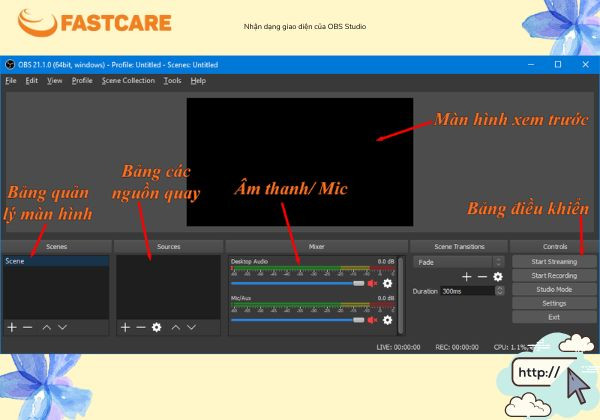Image resolution: width=600 pixels, height=420 pixels.
Task: Click the Controls panel header
Action: tap(555, 247)
